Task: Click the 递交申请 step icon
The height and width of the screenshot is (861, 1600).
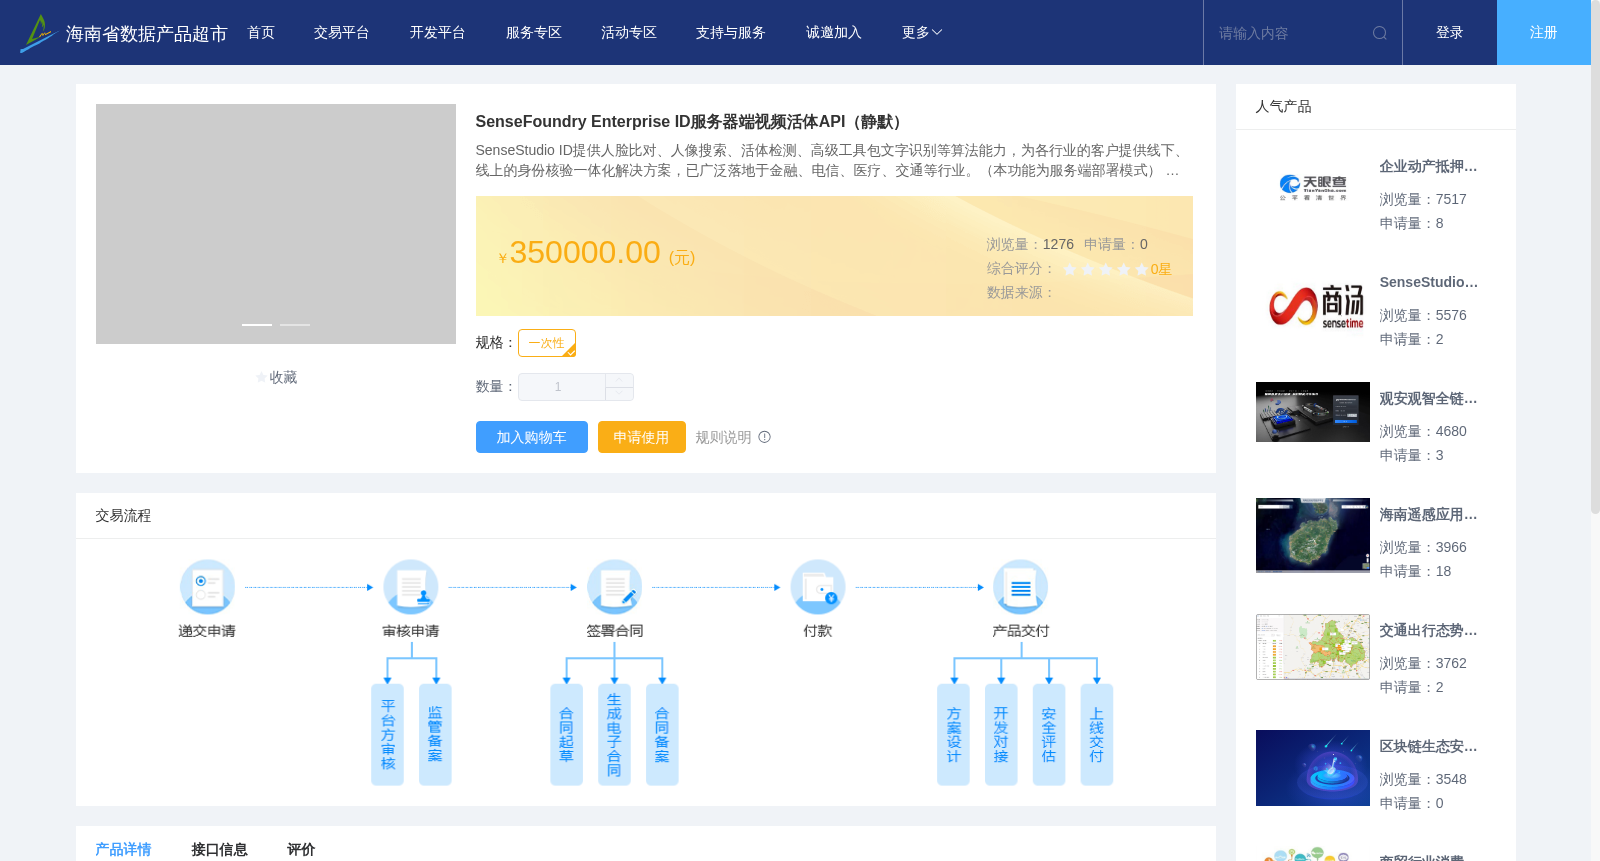Action: pos(207,587)
